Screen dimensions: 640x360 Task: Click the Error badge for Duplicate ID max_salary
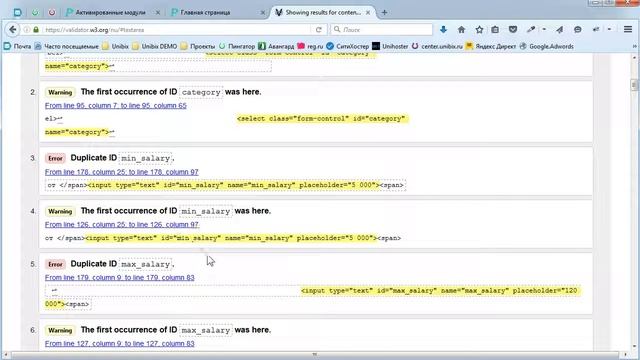click(x=55, y=264)
